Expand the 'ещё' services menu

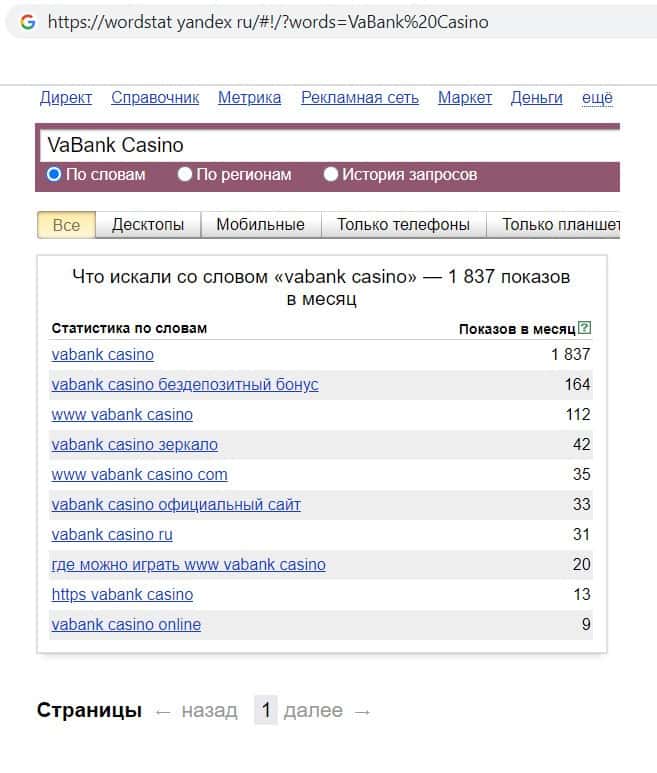click(x=597, y=98)
